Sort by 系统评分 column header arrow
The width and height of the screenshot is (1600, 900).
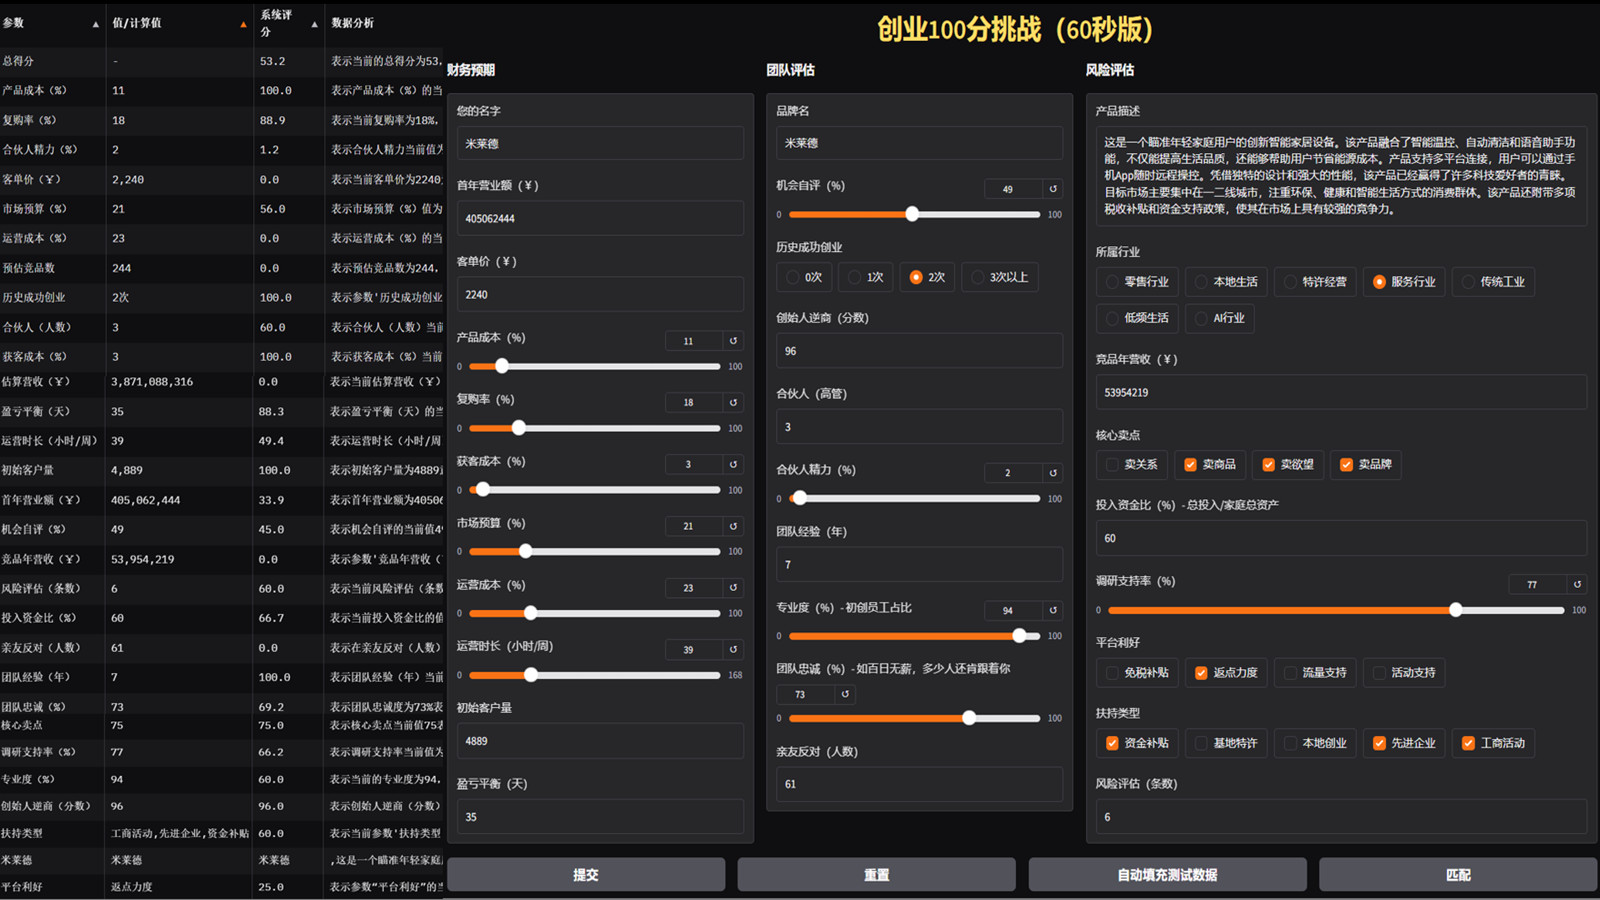coord(314,24)
